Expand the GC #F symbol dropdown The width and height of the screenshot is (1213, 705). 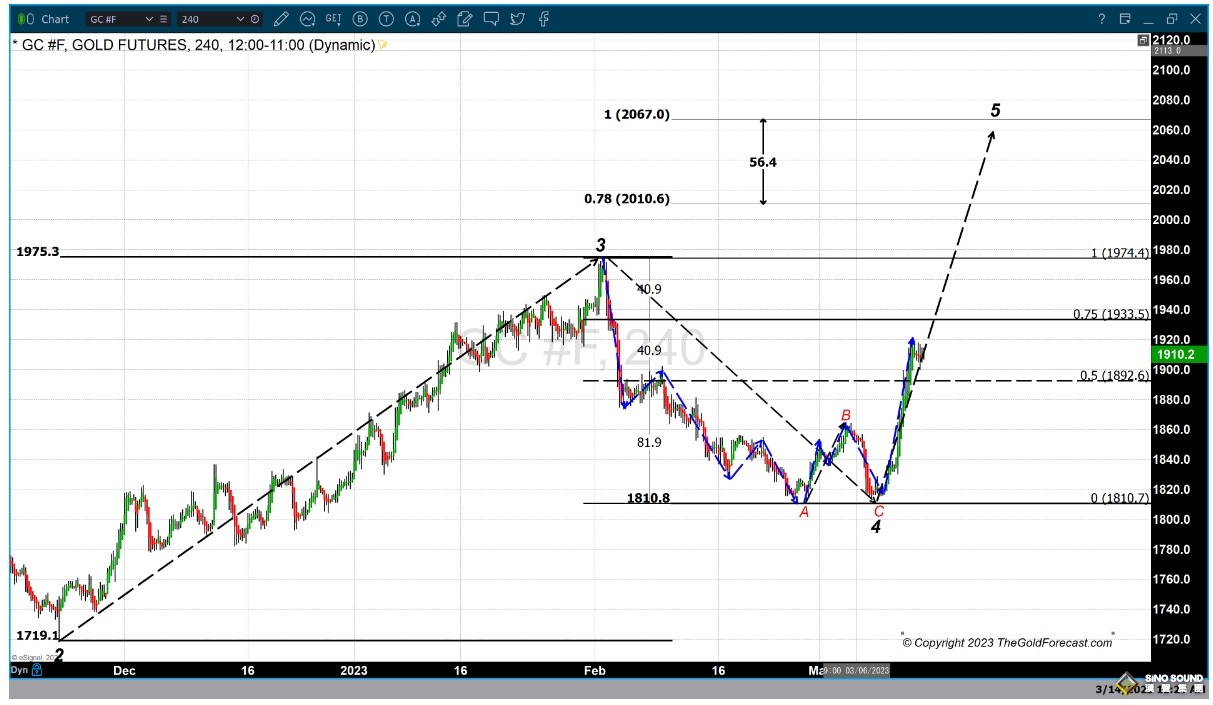[x=149, y=19]
